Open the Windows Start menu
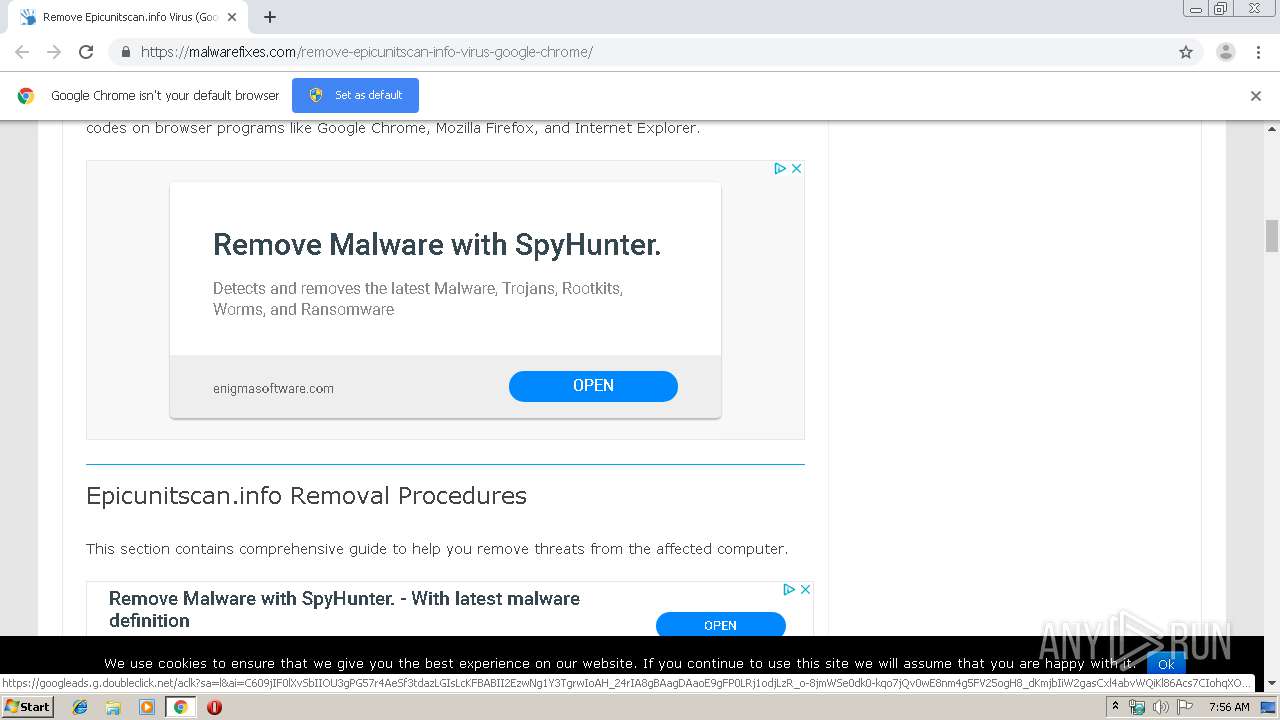This screenshot has width=1280, height=720. (27, 707)
